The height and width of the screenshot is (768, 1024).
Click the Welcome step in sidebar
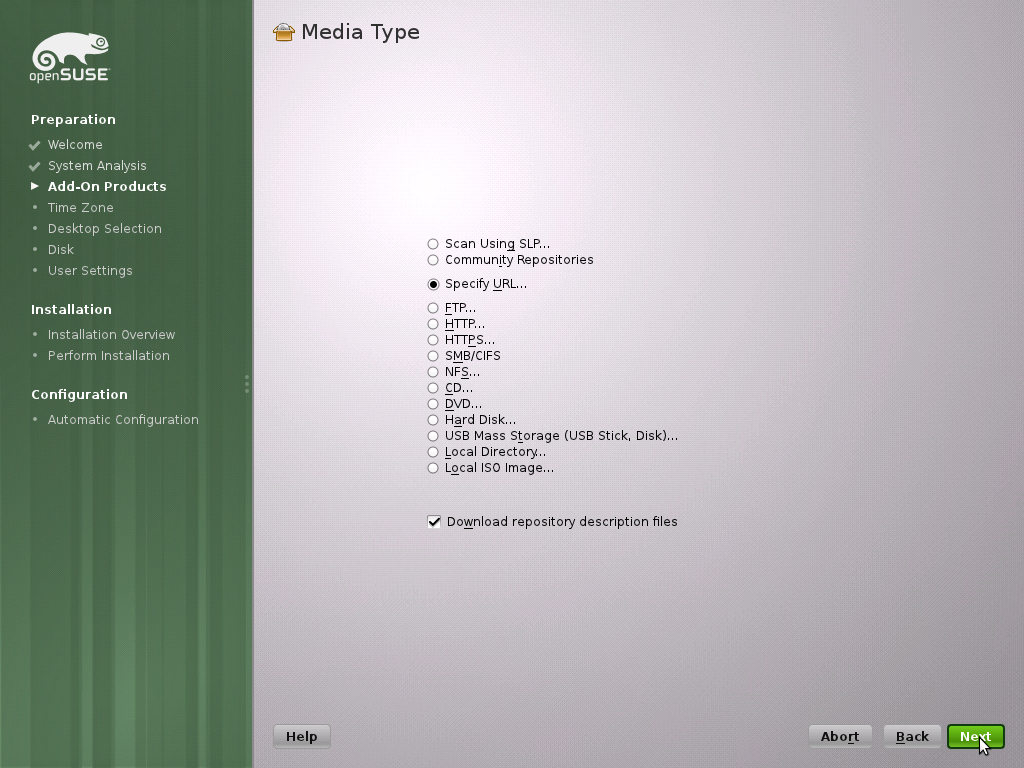pos(75,144)
